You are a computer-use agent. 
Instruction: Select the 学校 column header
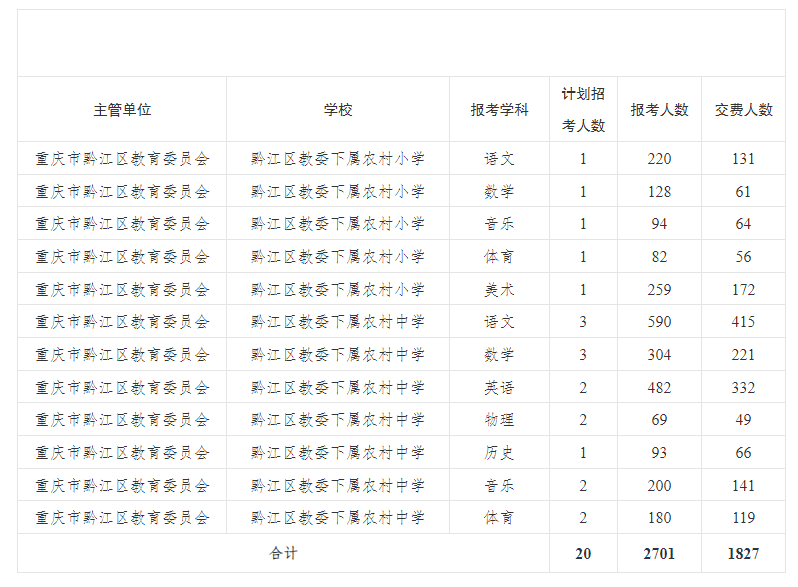pos(338,110)
